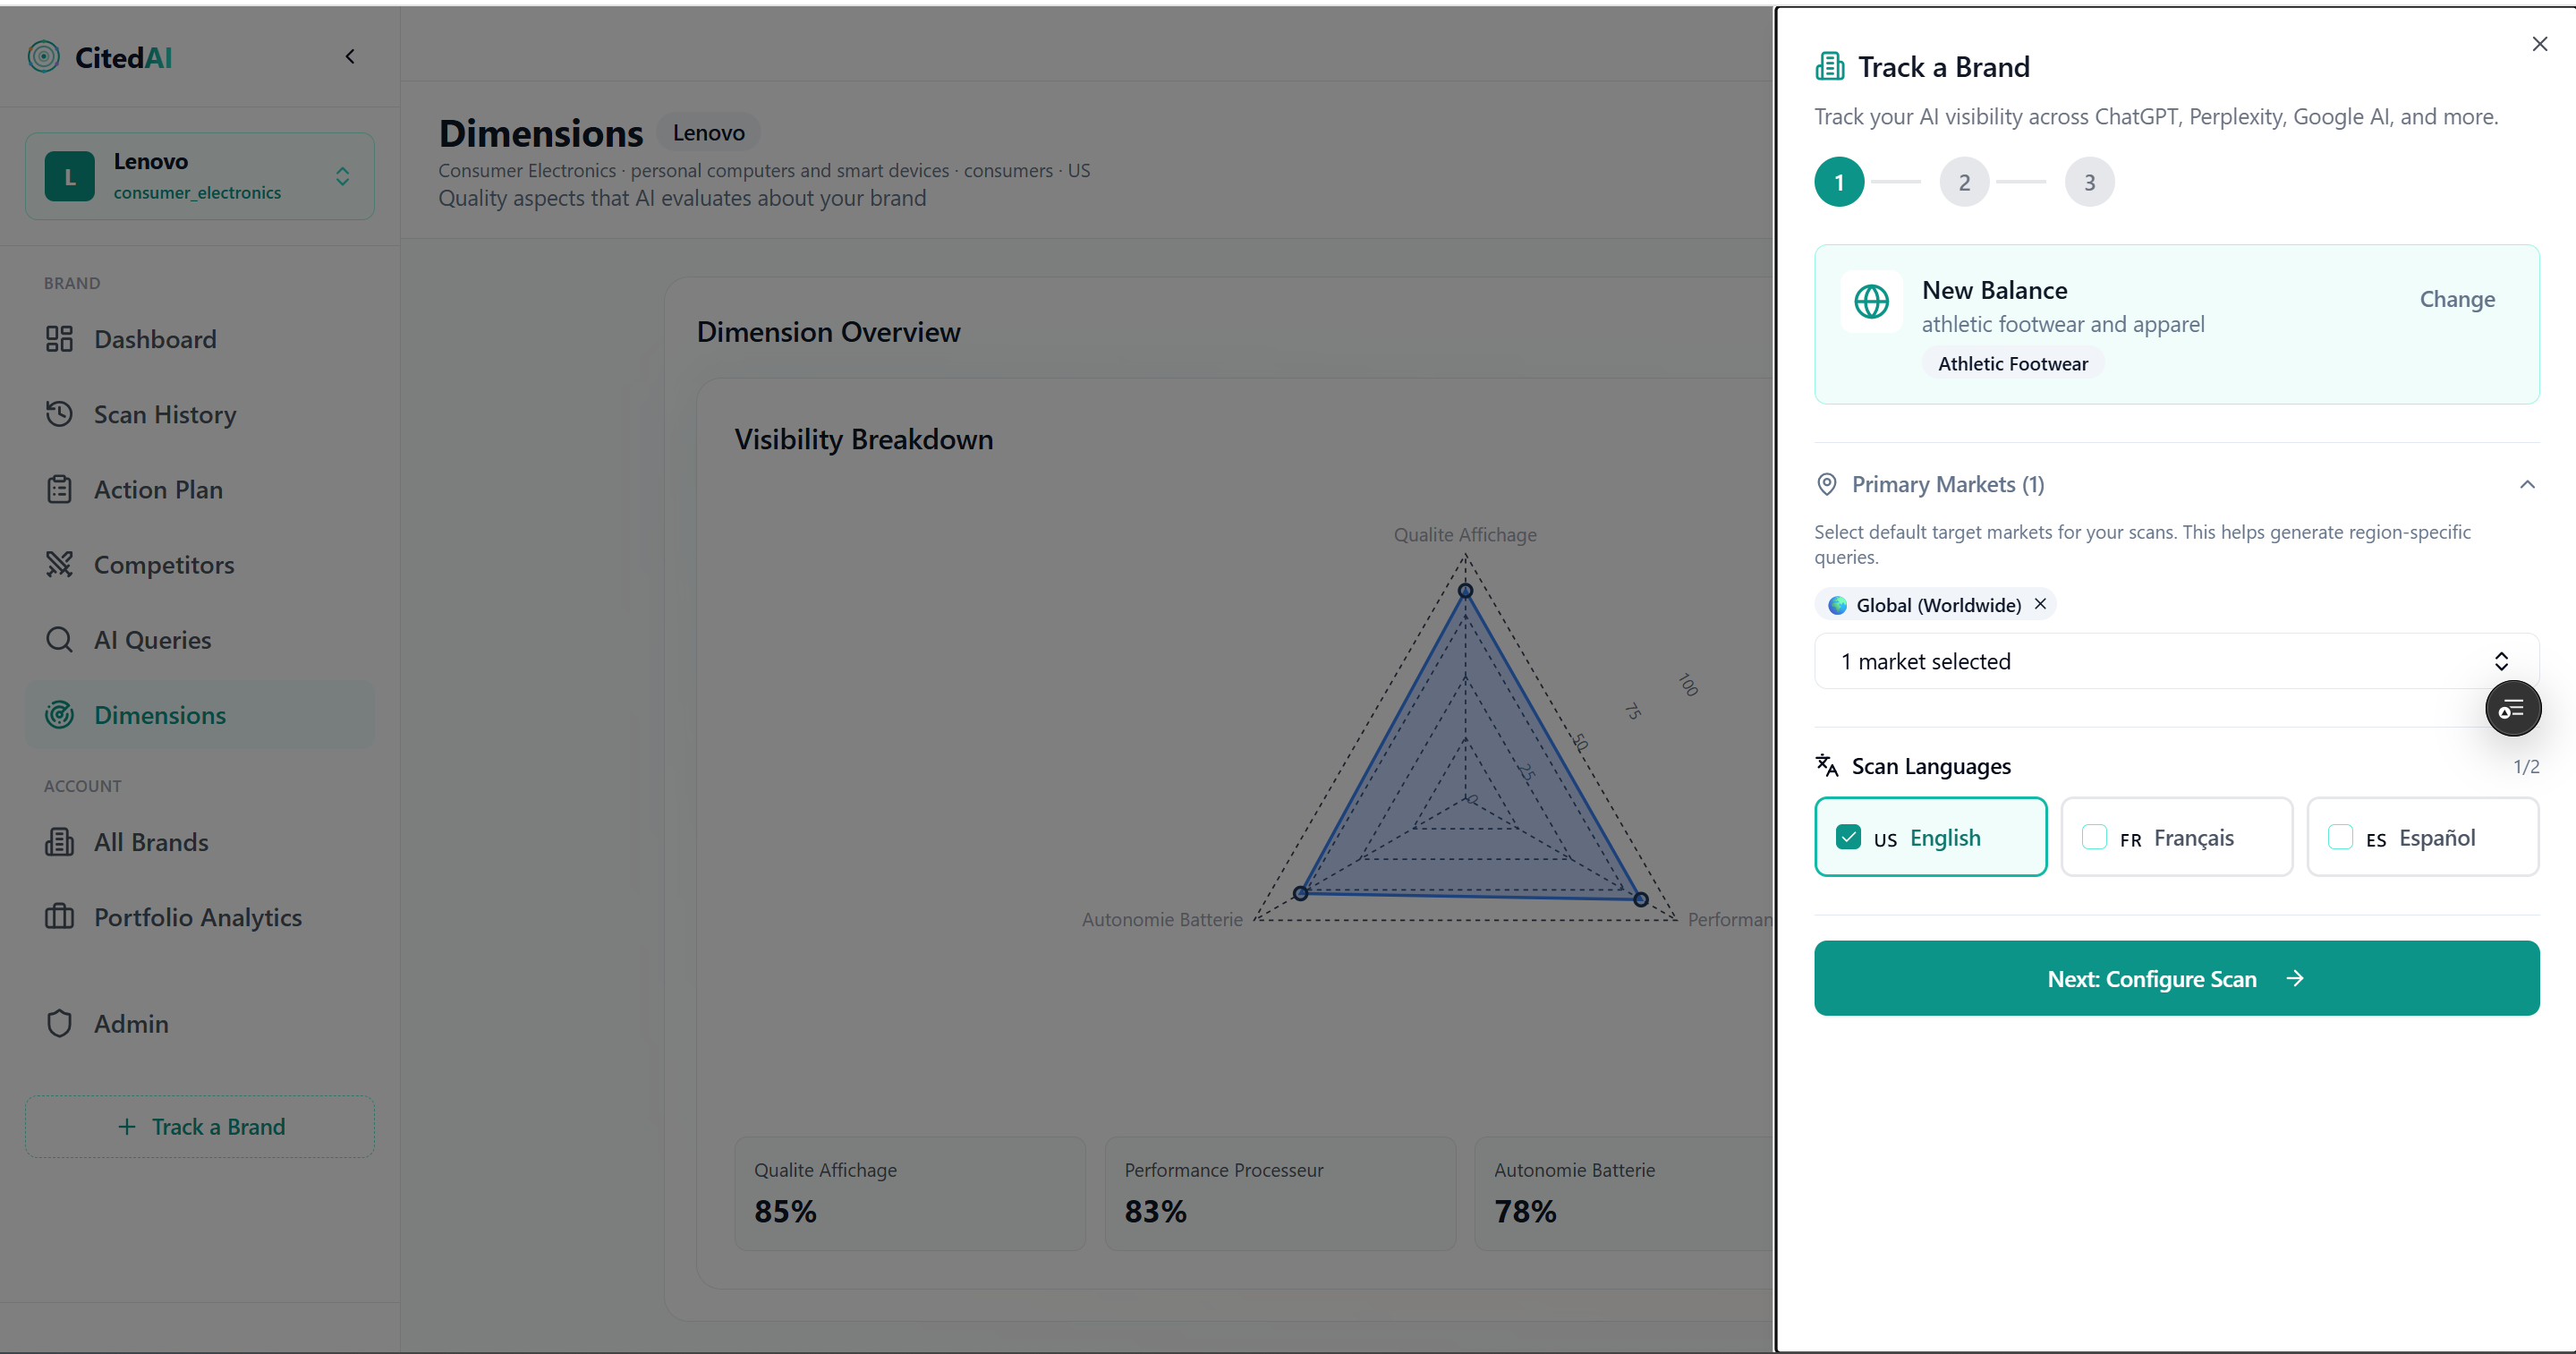Image resolution: width=2576 pixels, height=1354 pixels.
Task: Collapse the Primary Markets section
Action: (x=2527, y=485)
